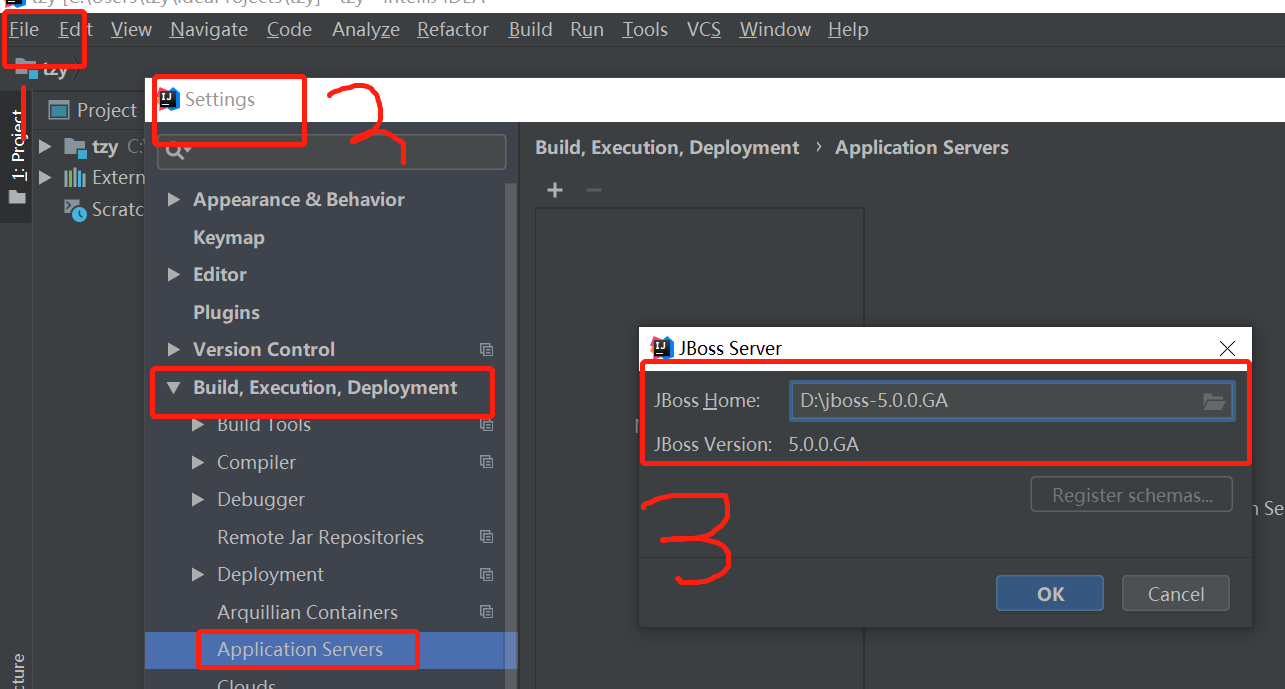Click Build, Execution, Deployment breadcrumb
1285x689 pixels.
click(x=667, y=148)
